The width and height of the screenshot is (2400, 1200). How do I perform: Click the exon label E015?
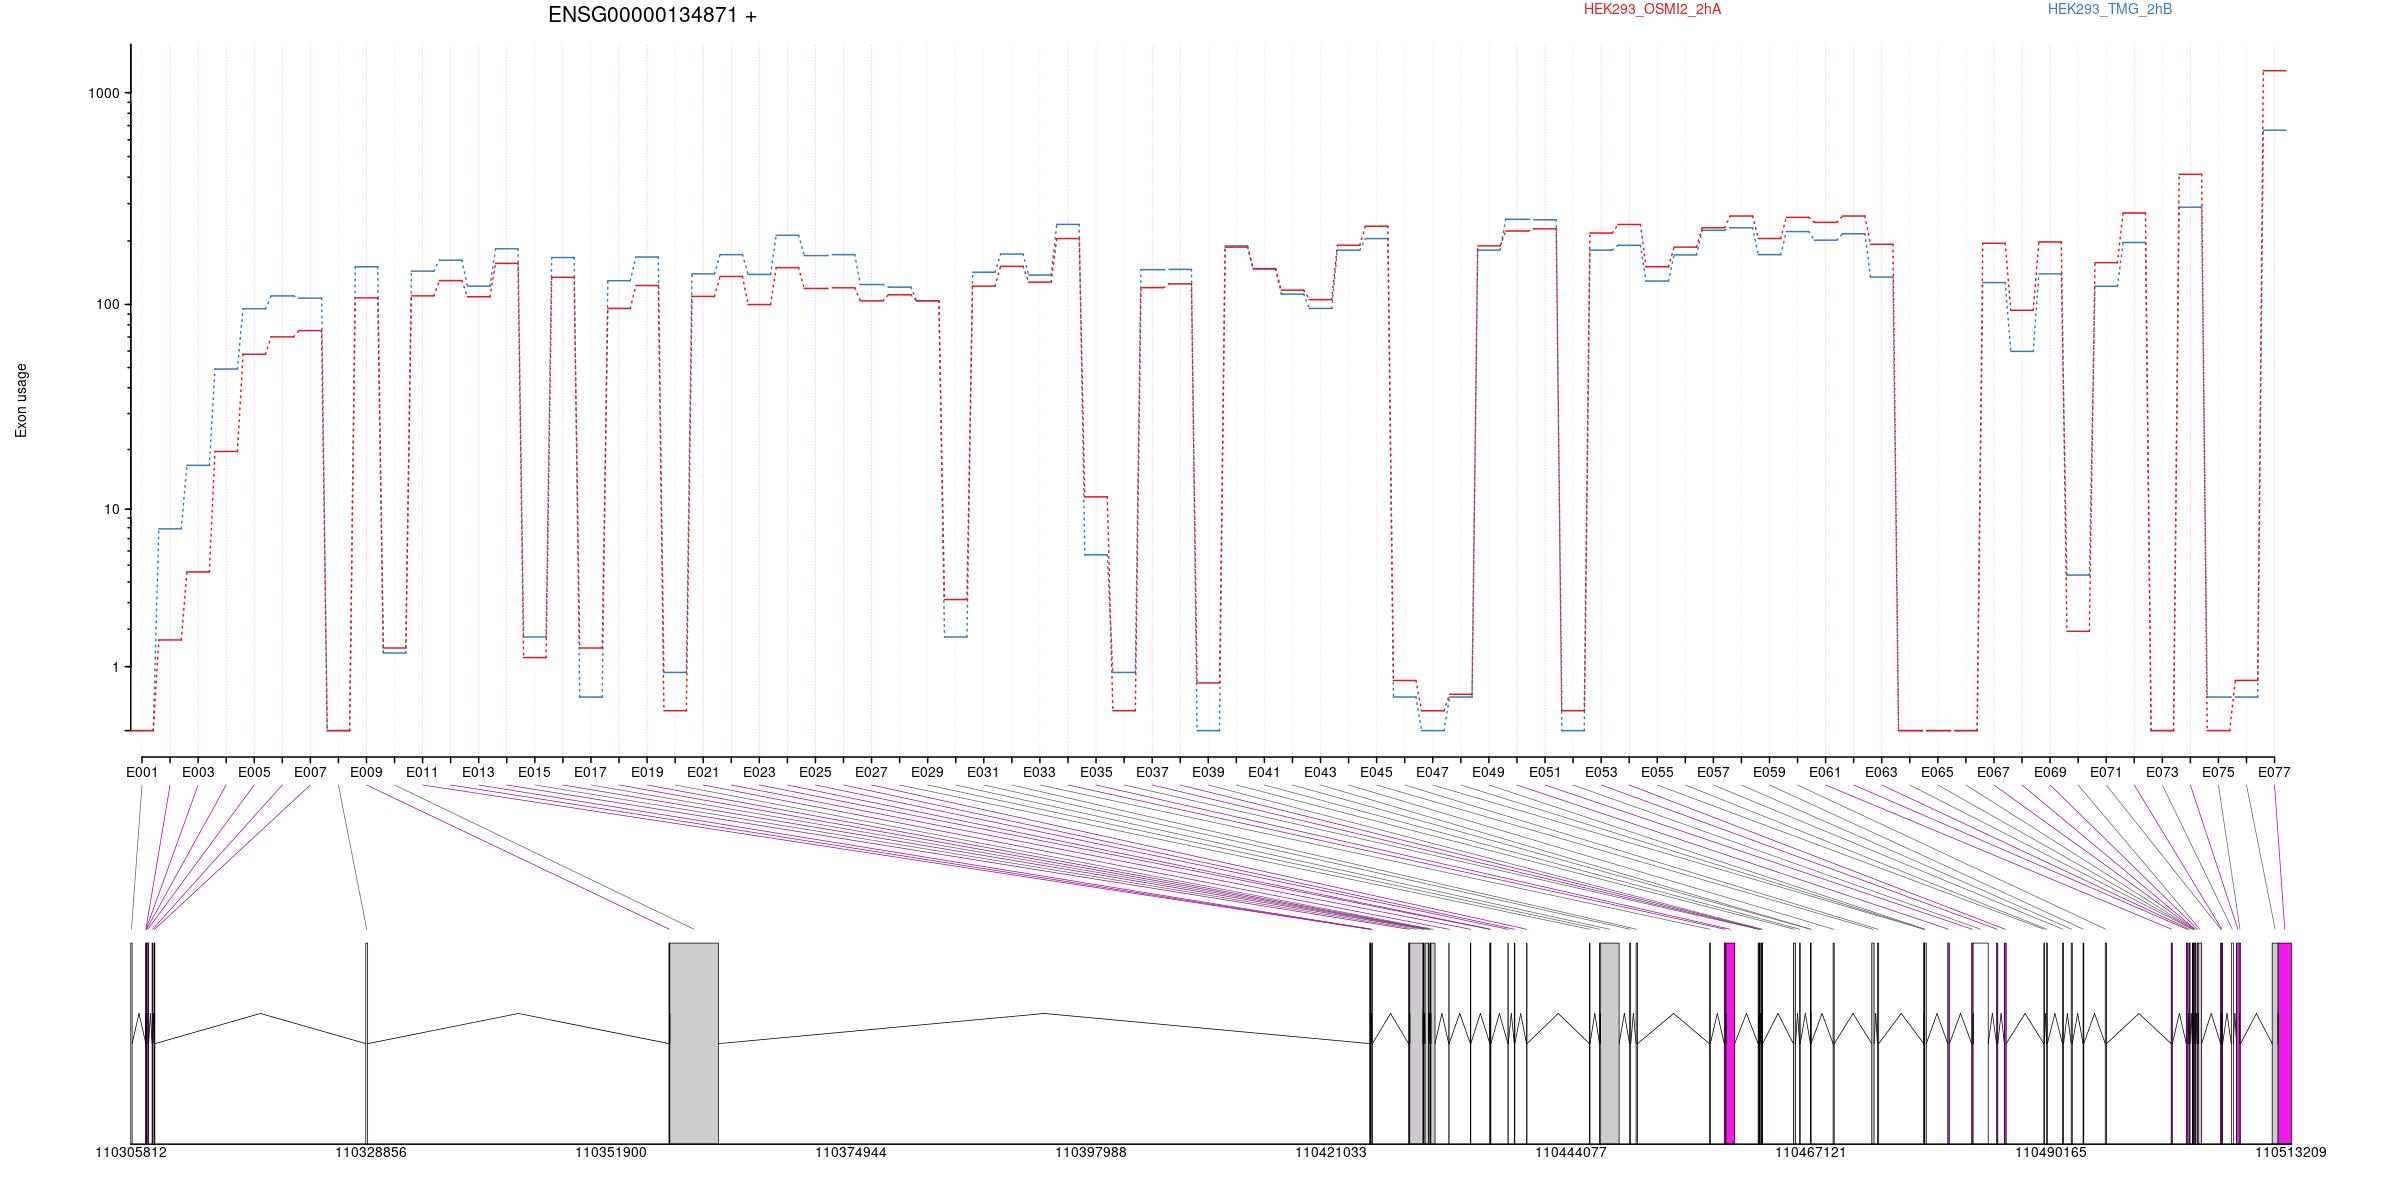(x=534, y=772)
